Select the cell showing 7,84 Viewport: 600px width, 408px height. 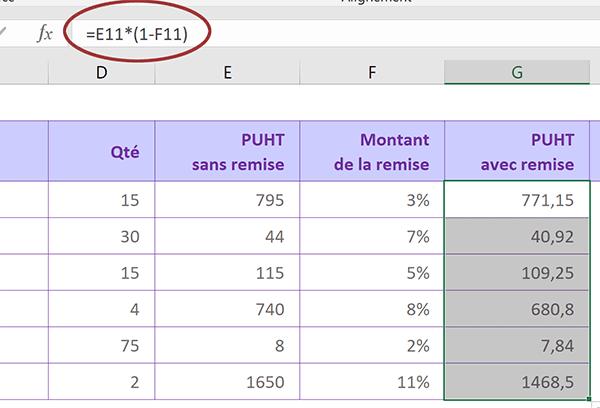(x=517, y=345)
